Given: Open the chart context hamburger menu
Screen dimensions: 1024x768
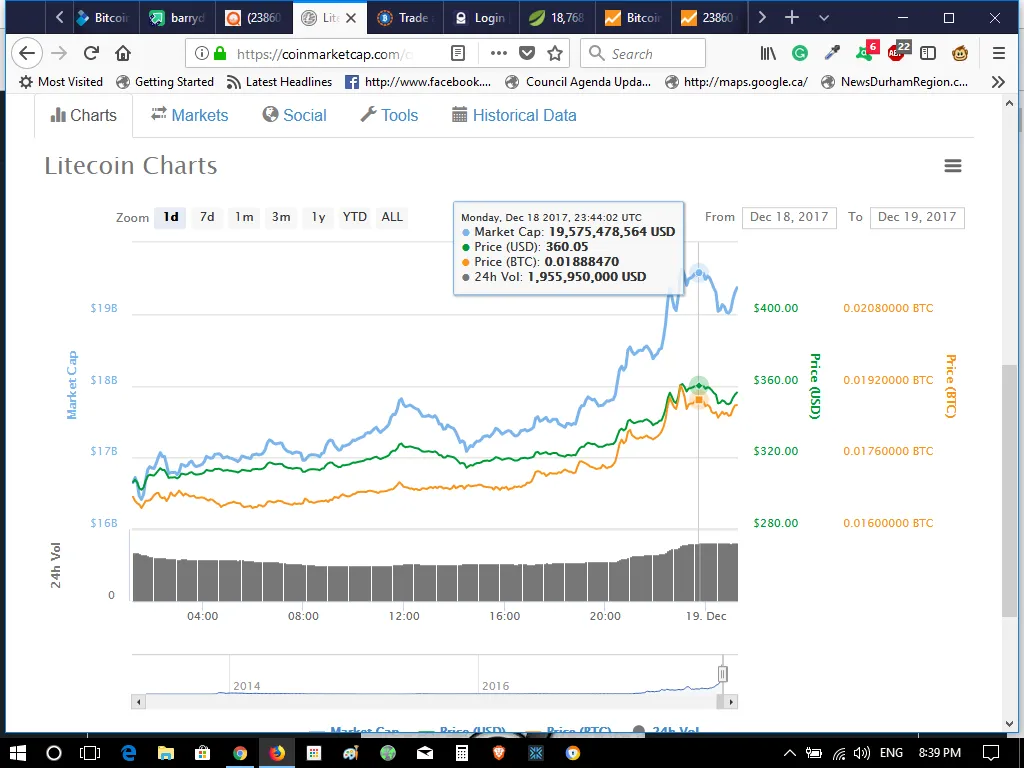Looking at the screenshot, I should [x=953, y=166].
